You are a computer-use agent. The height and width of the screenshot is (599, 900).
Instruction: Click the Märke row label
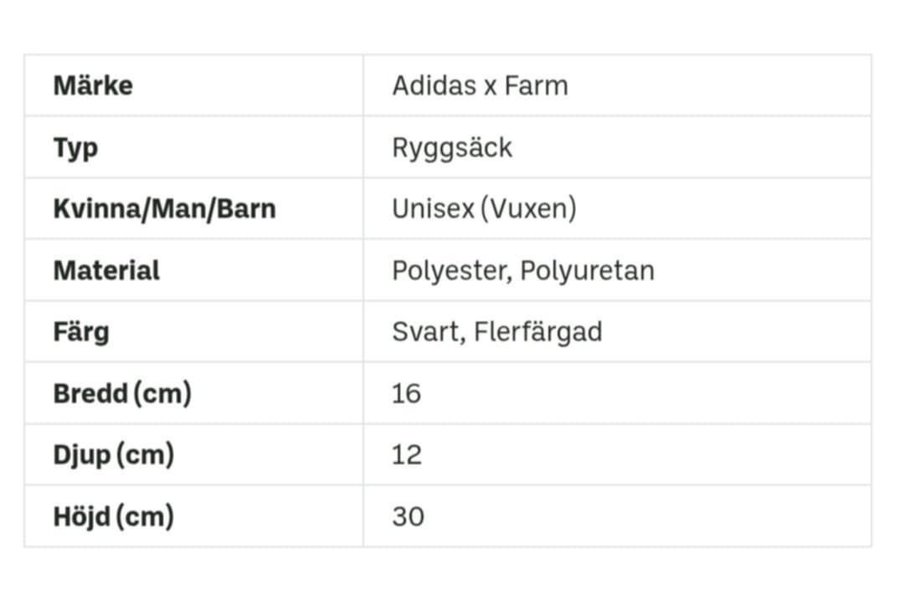pos(93,86)
